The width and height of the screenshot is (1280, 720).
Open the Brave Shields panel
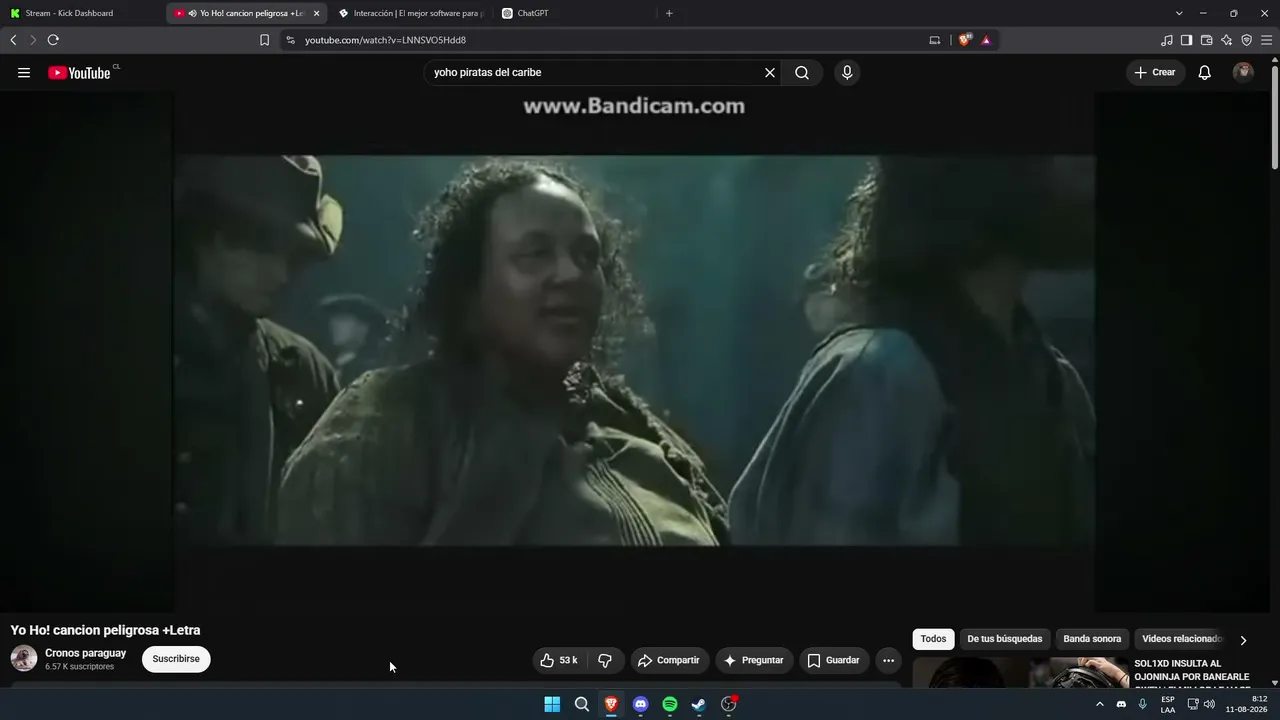point(964,40)
